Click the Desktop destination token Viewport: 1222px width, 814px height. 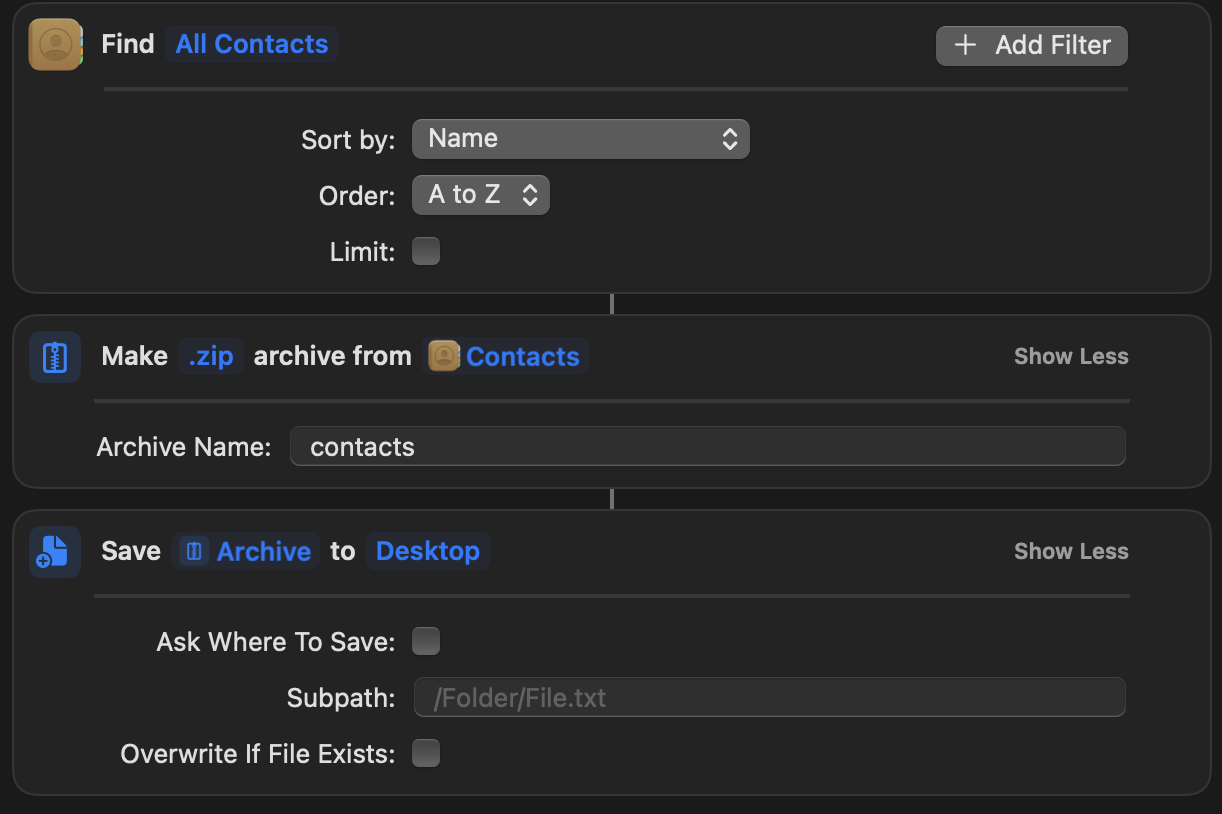[x=428, y=551]
